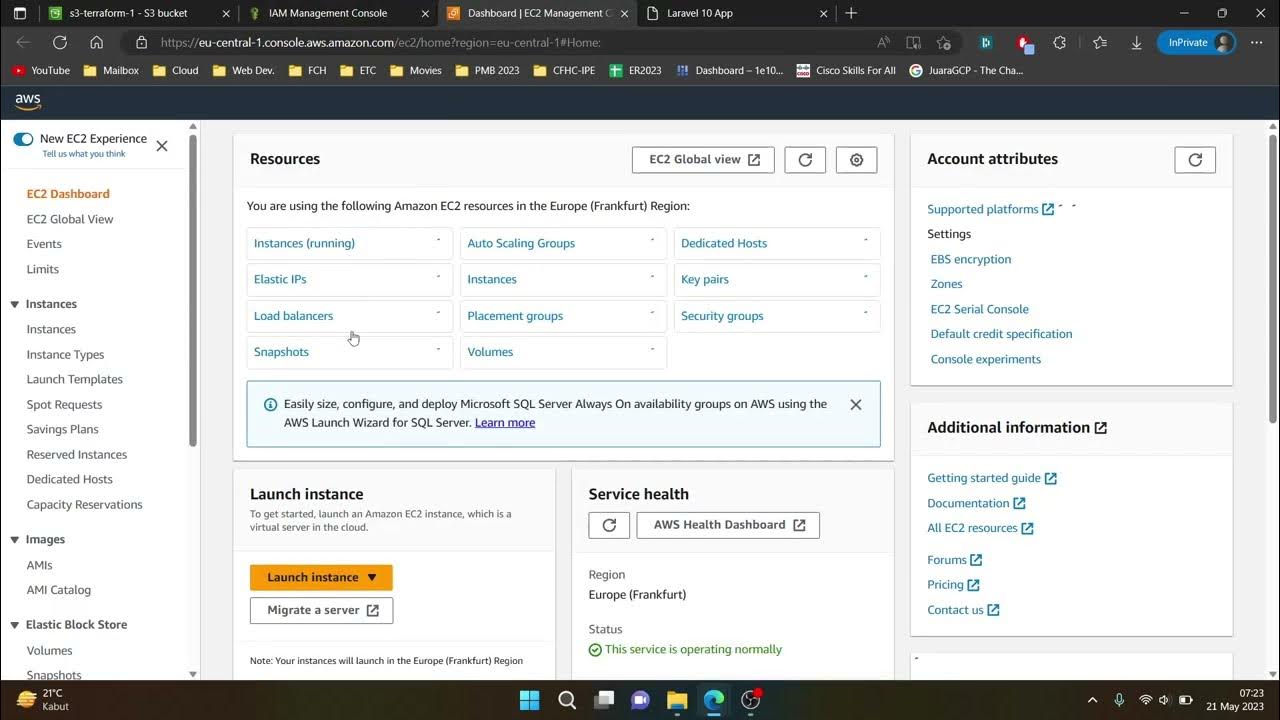Open taskbar weather widget
The height and width of the screenshot is (720, 1280).
(x=44, y=700)
